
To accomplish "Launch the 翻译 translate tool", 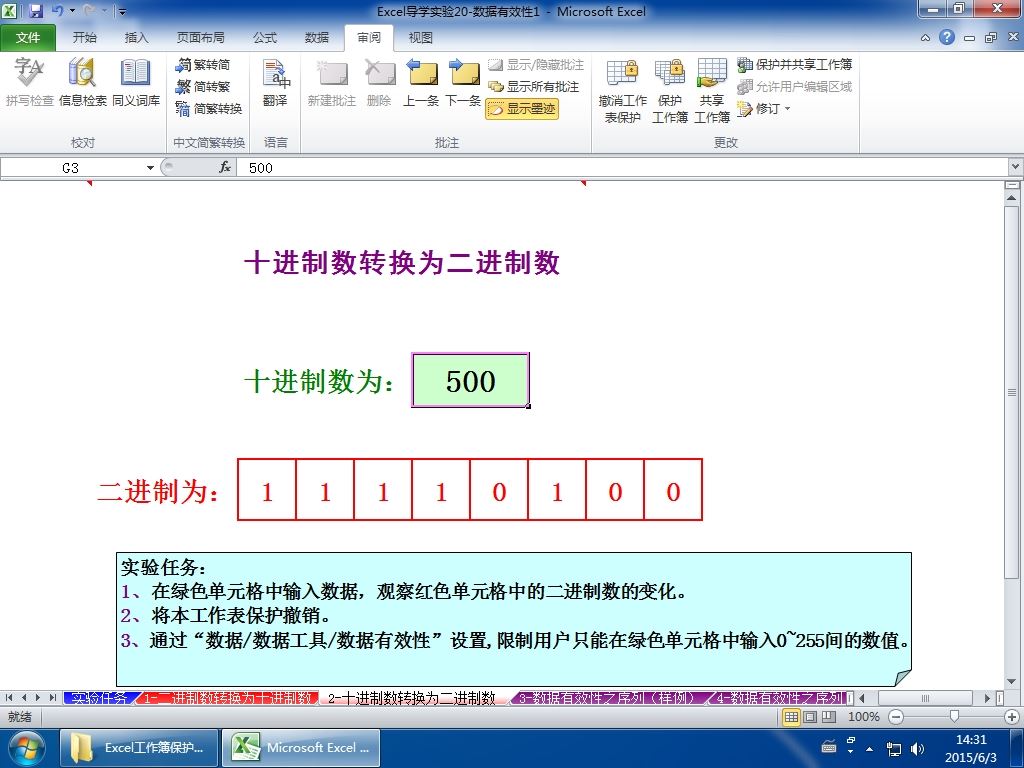I will 275,82.
